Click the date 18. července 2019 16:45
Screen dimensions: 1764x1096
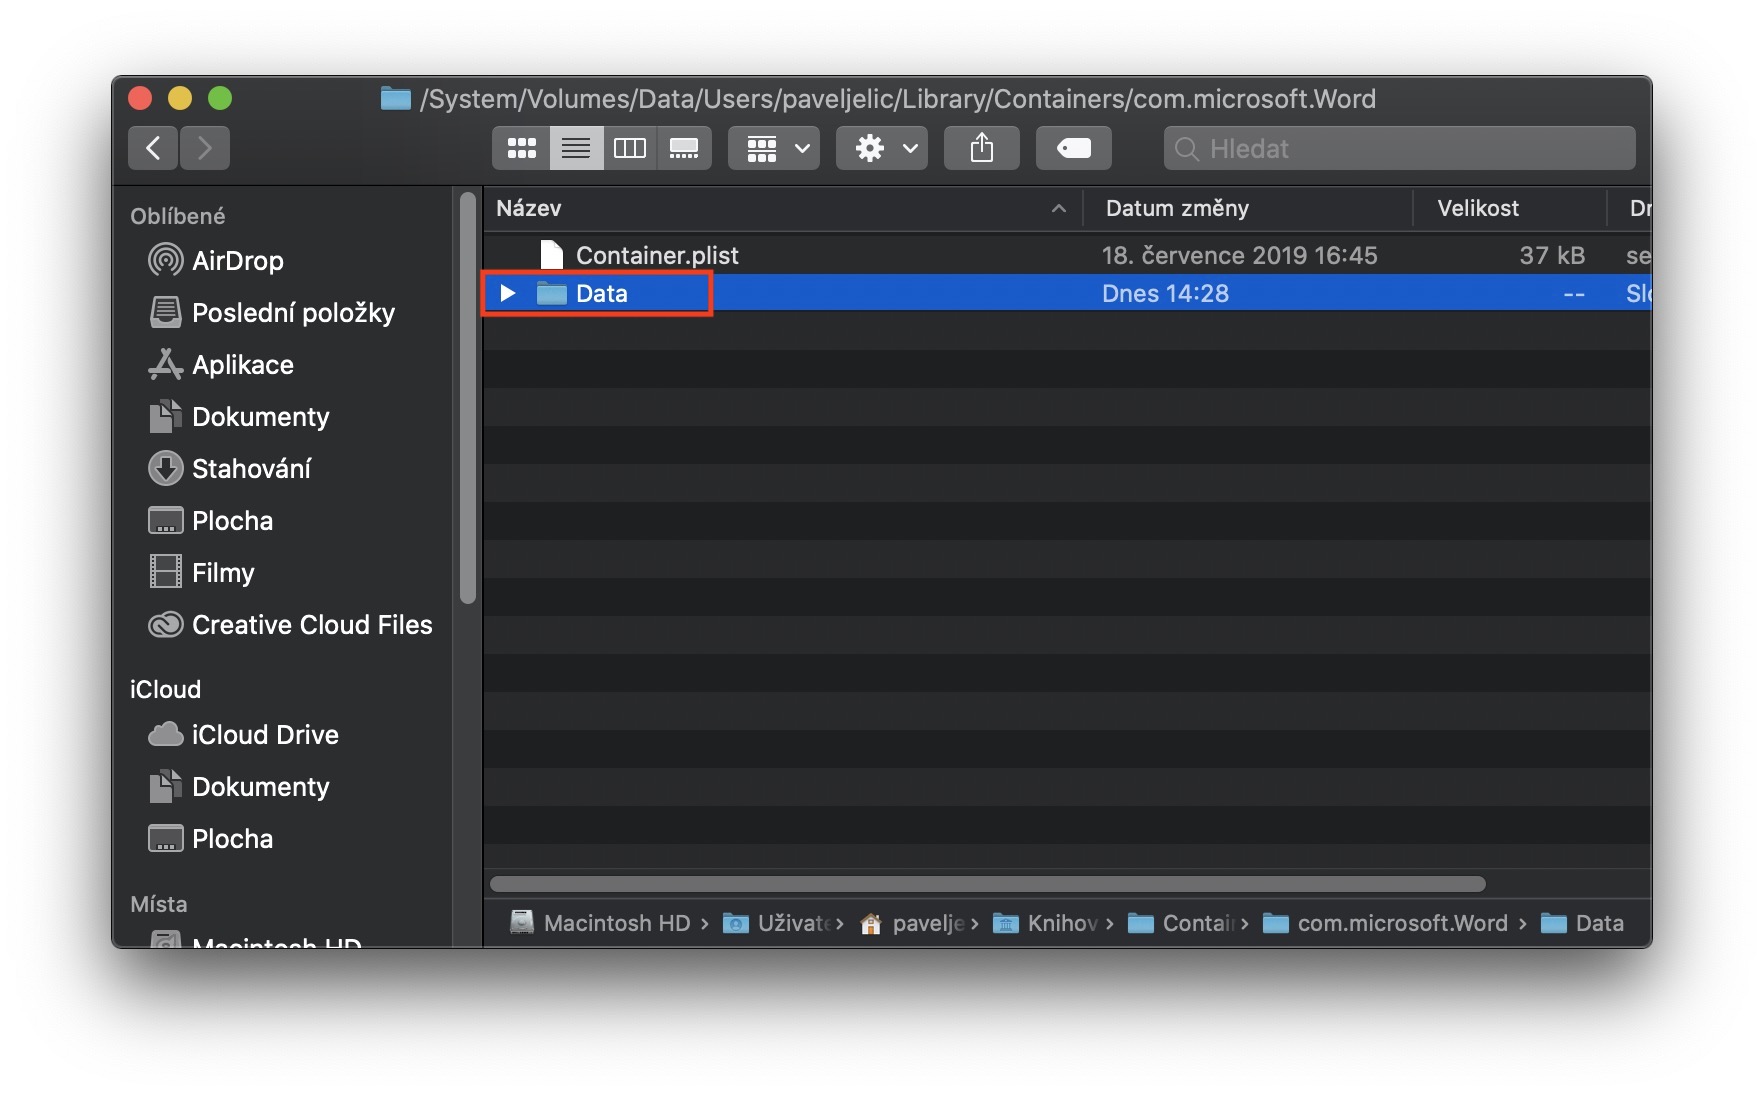coord(1239,255)
